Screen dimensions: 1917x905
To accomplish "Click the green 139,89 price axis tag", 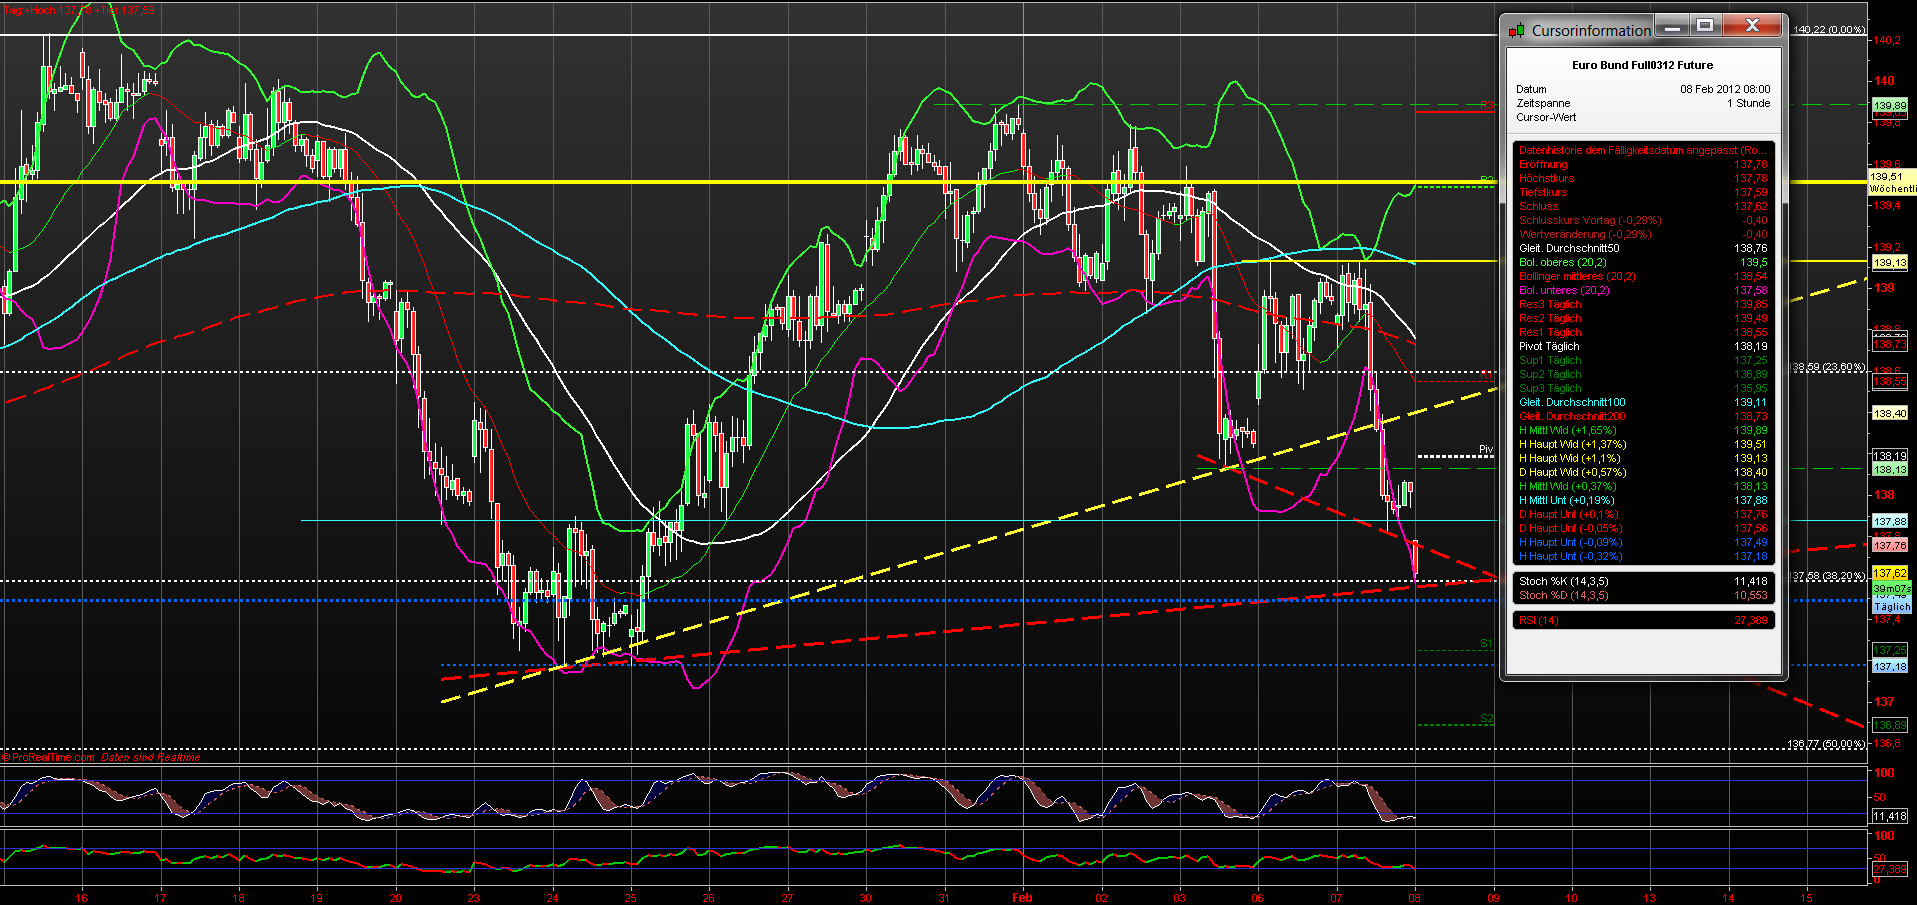I will (x=1889, y=105).
